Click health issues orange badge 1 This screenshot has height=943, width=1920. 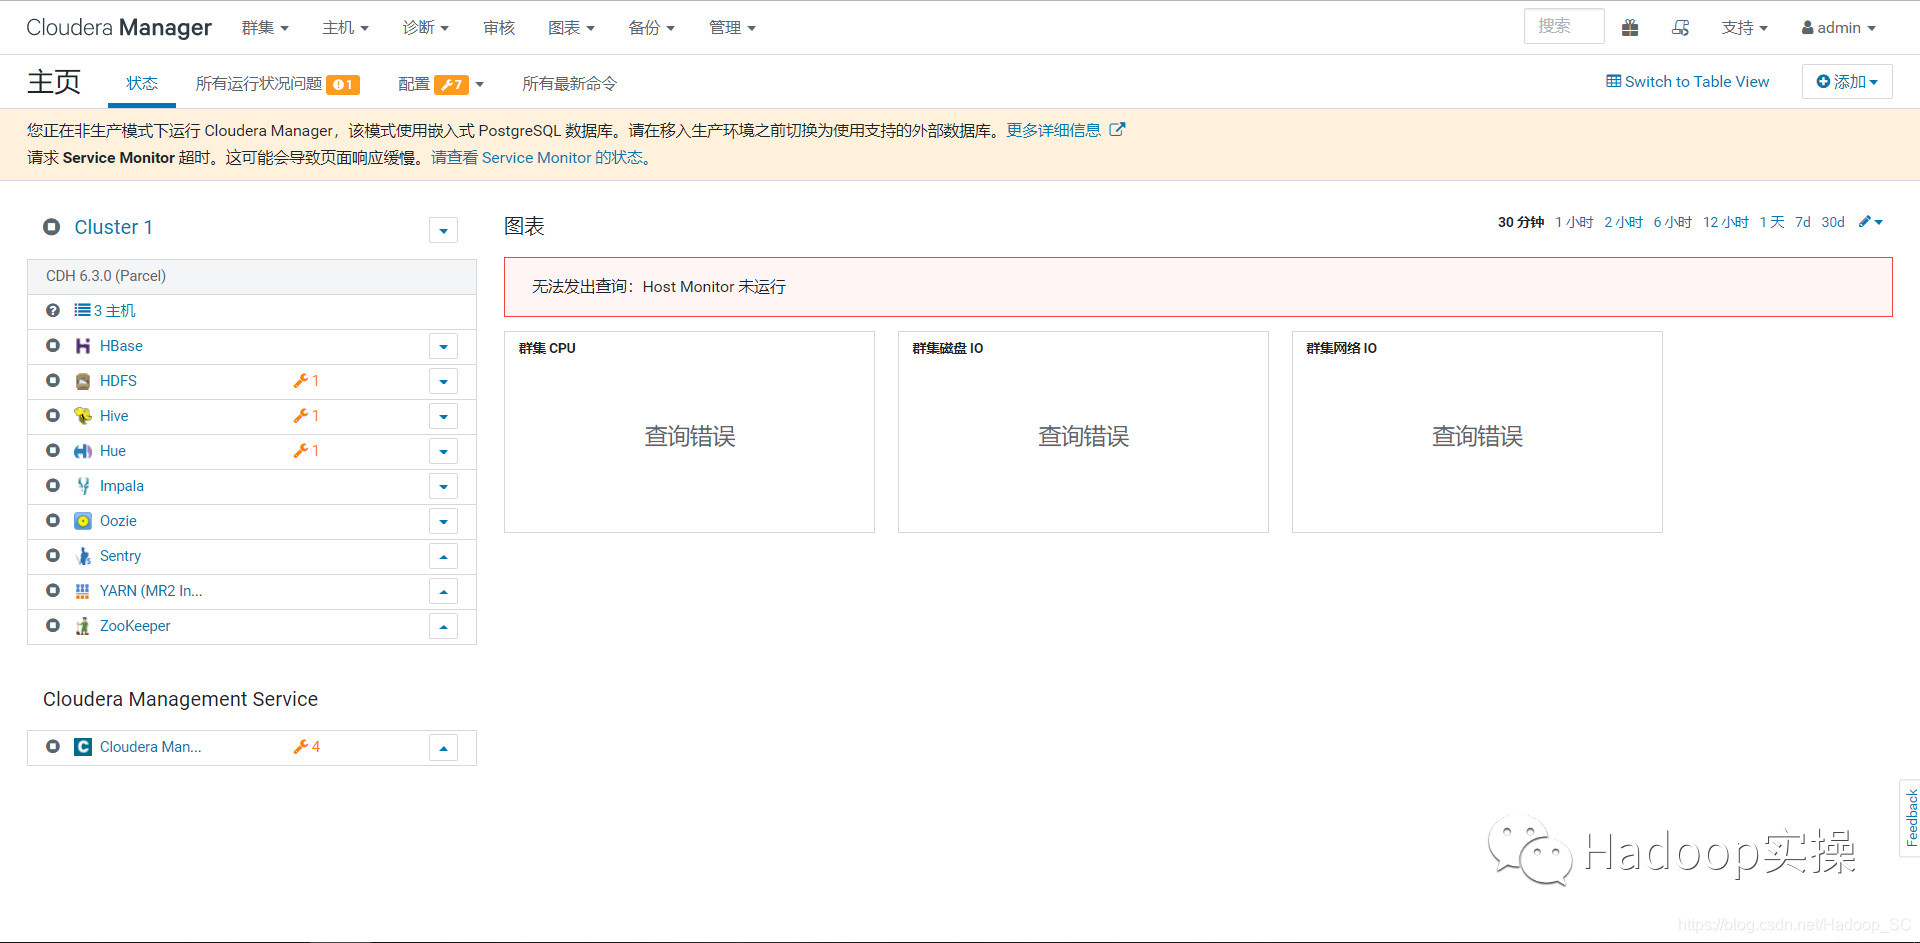coord(343,84)
